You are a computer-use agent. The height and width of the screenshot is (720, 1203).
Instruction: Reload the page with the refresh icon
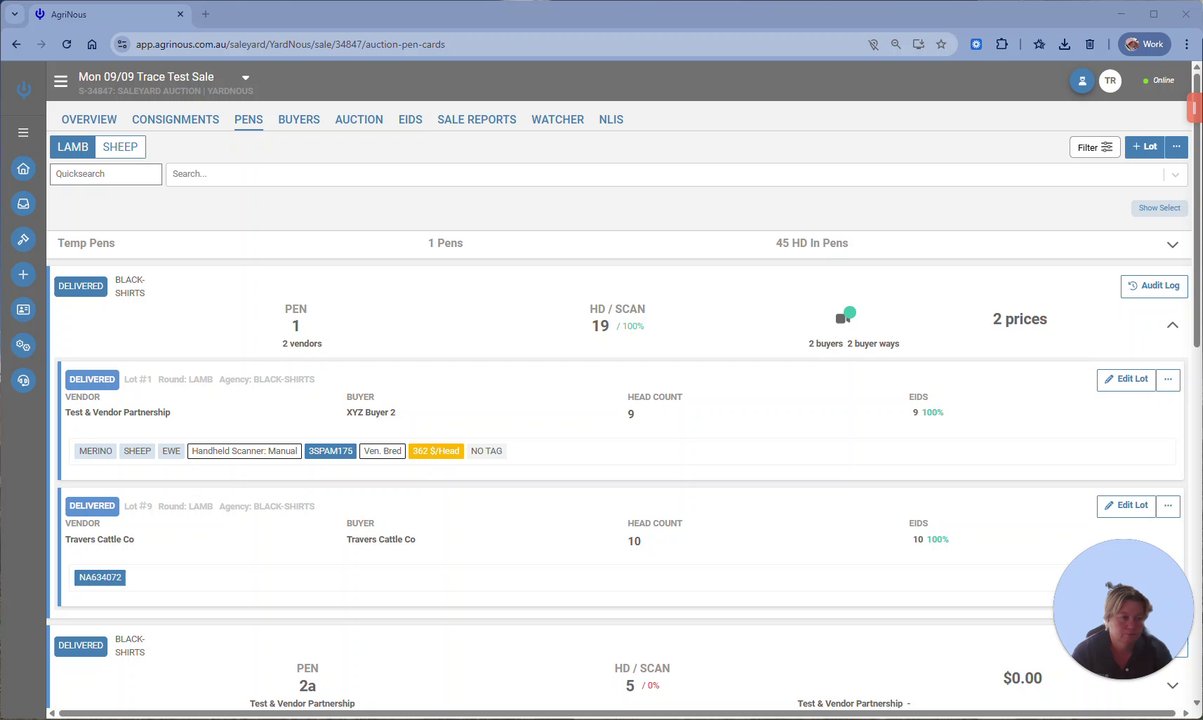(66, 44)
